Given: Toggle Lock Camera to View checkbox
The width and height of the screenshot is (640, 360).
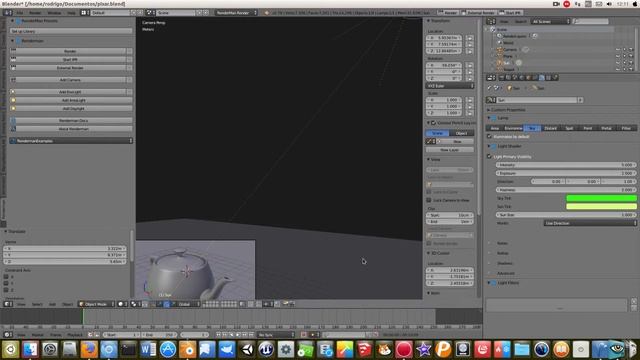Looking at the screenshot, I should click(x=429, y=200).
